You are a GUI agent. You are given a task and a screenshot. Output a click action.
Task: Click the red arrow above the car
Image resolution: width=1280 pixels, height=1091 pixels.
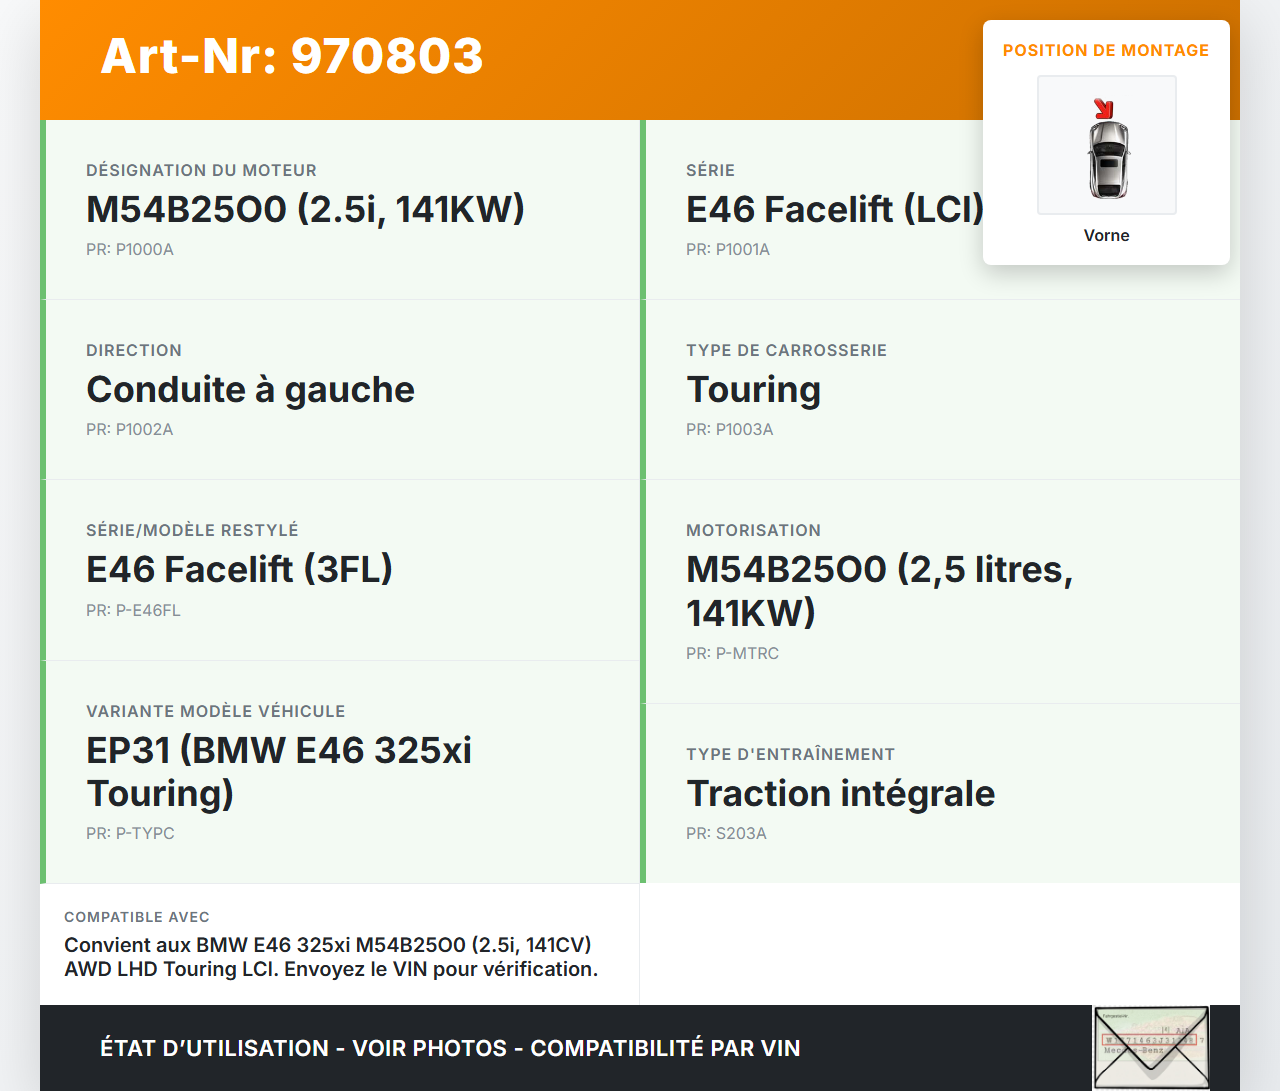(1103, 109)
